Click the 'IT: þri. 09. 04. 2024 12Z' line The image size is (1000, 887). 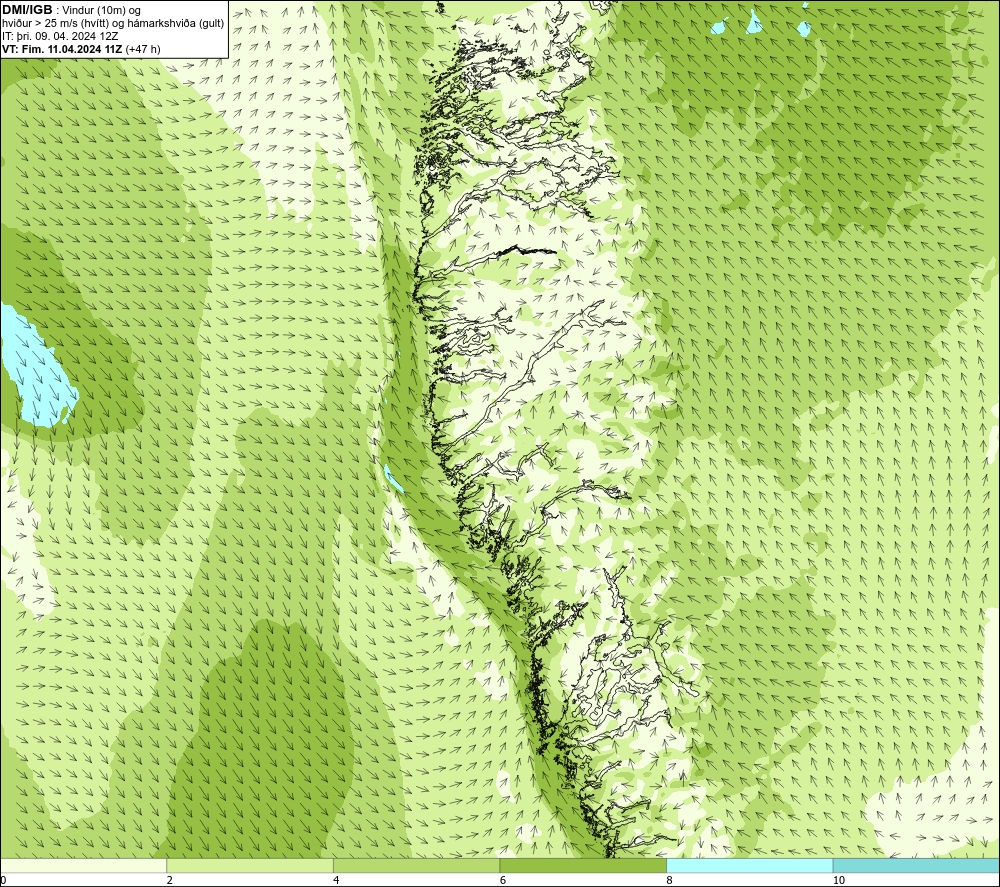[x=60, y=36]
